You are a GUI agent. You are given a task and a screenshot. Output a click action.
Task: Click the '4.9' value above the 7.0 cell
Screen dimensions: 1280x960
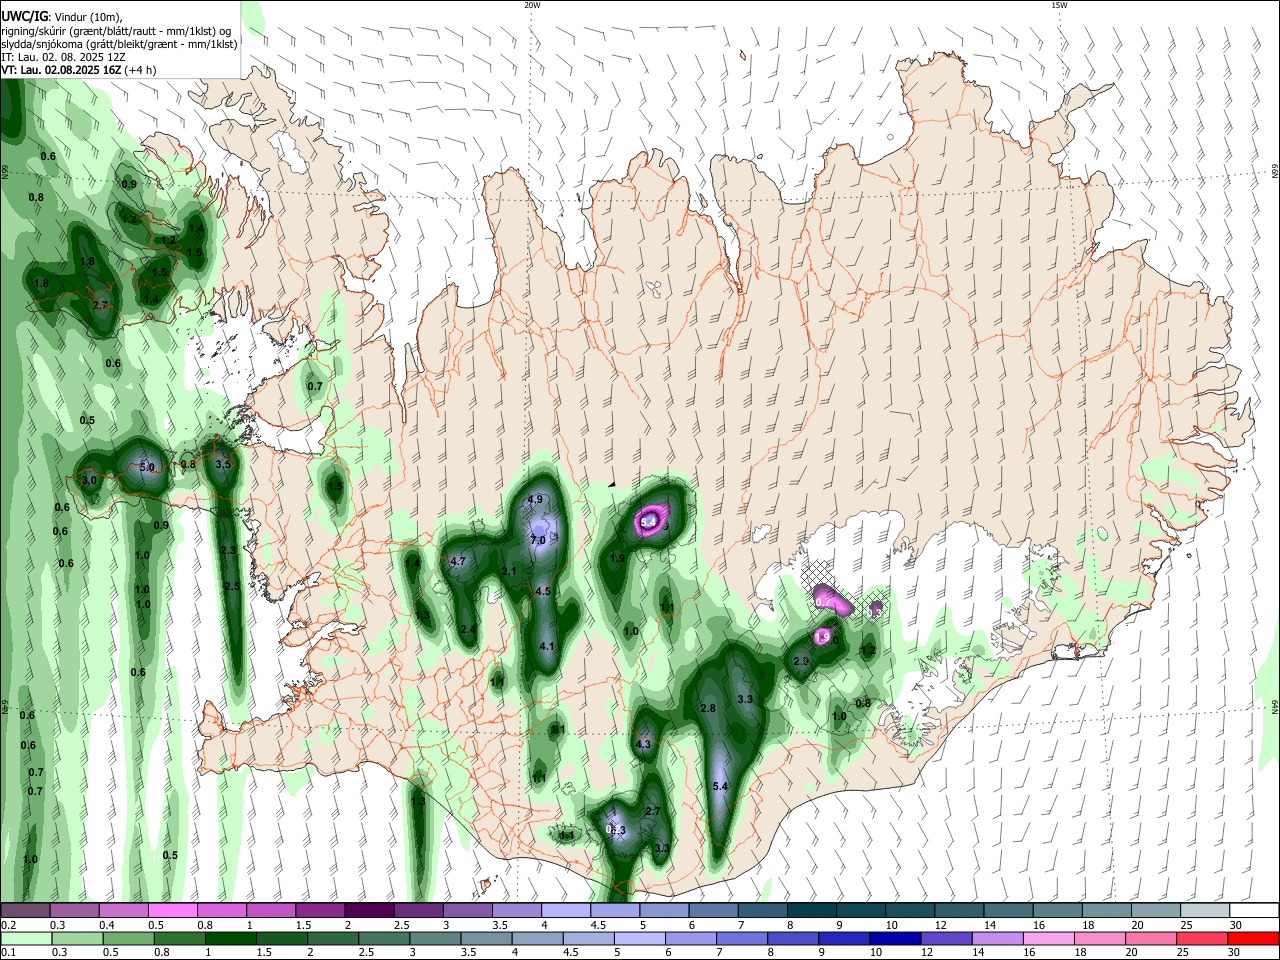[535, 499]
